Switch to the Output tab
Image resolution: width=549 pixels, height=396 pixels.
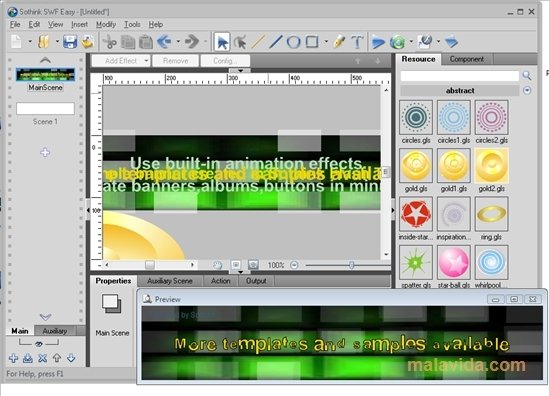256,281
